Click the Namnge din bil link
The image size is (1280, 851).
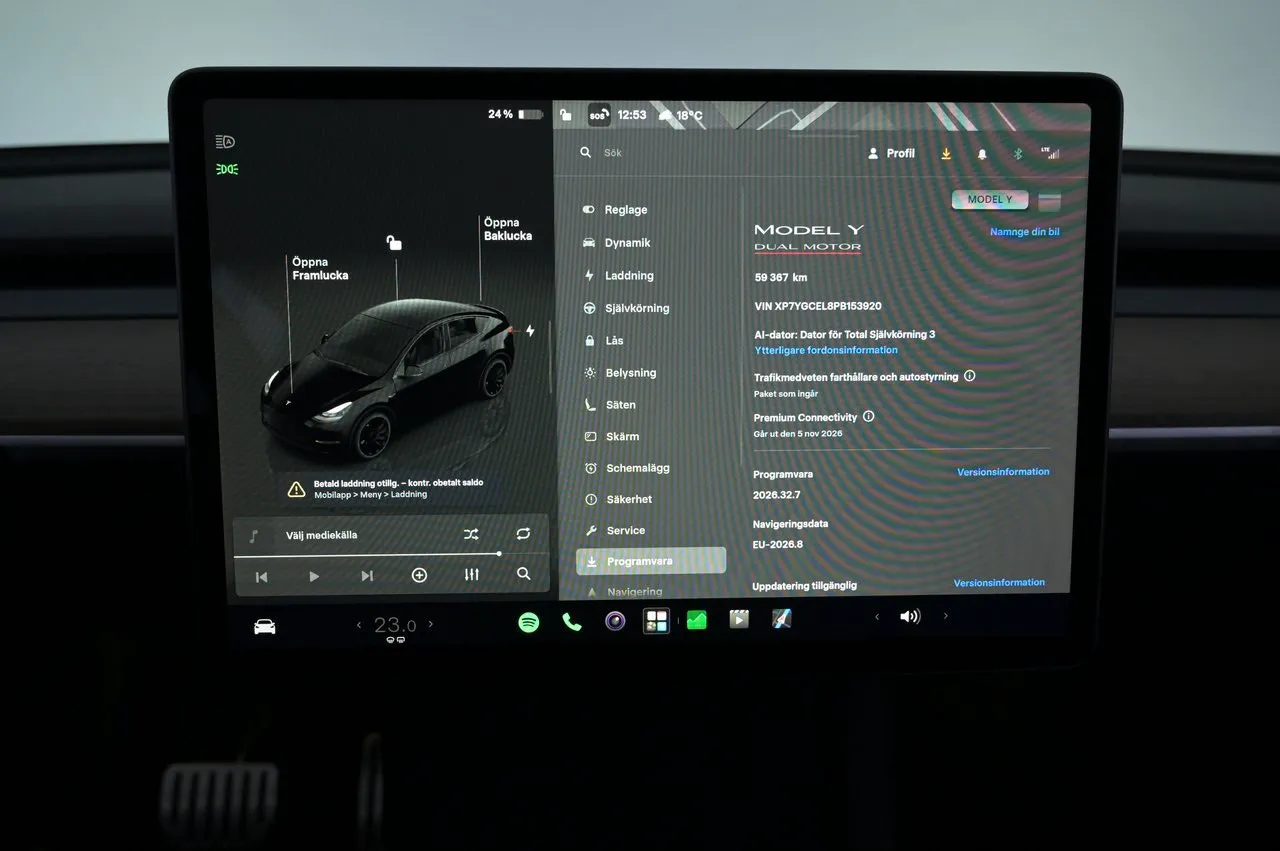pyautogui.click(x=1025, y=232)
